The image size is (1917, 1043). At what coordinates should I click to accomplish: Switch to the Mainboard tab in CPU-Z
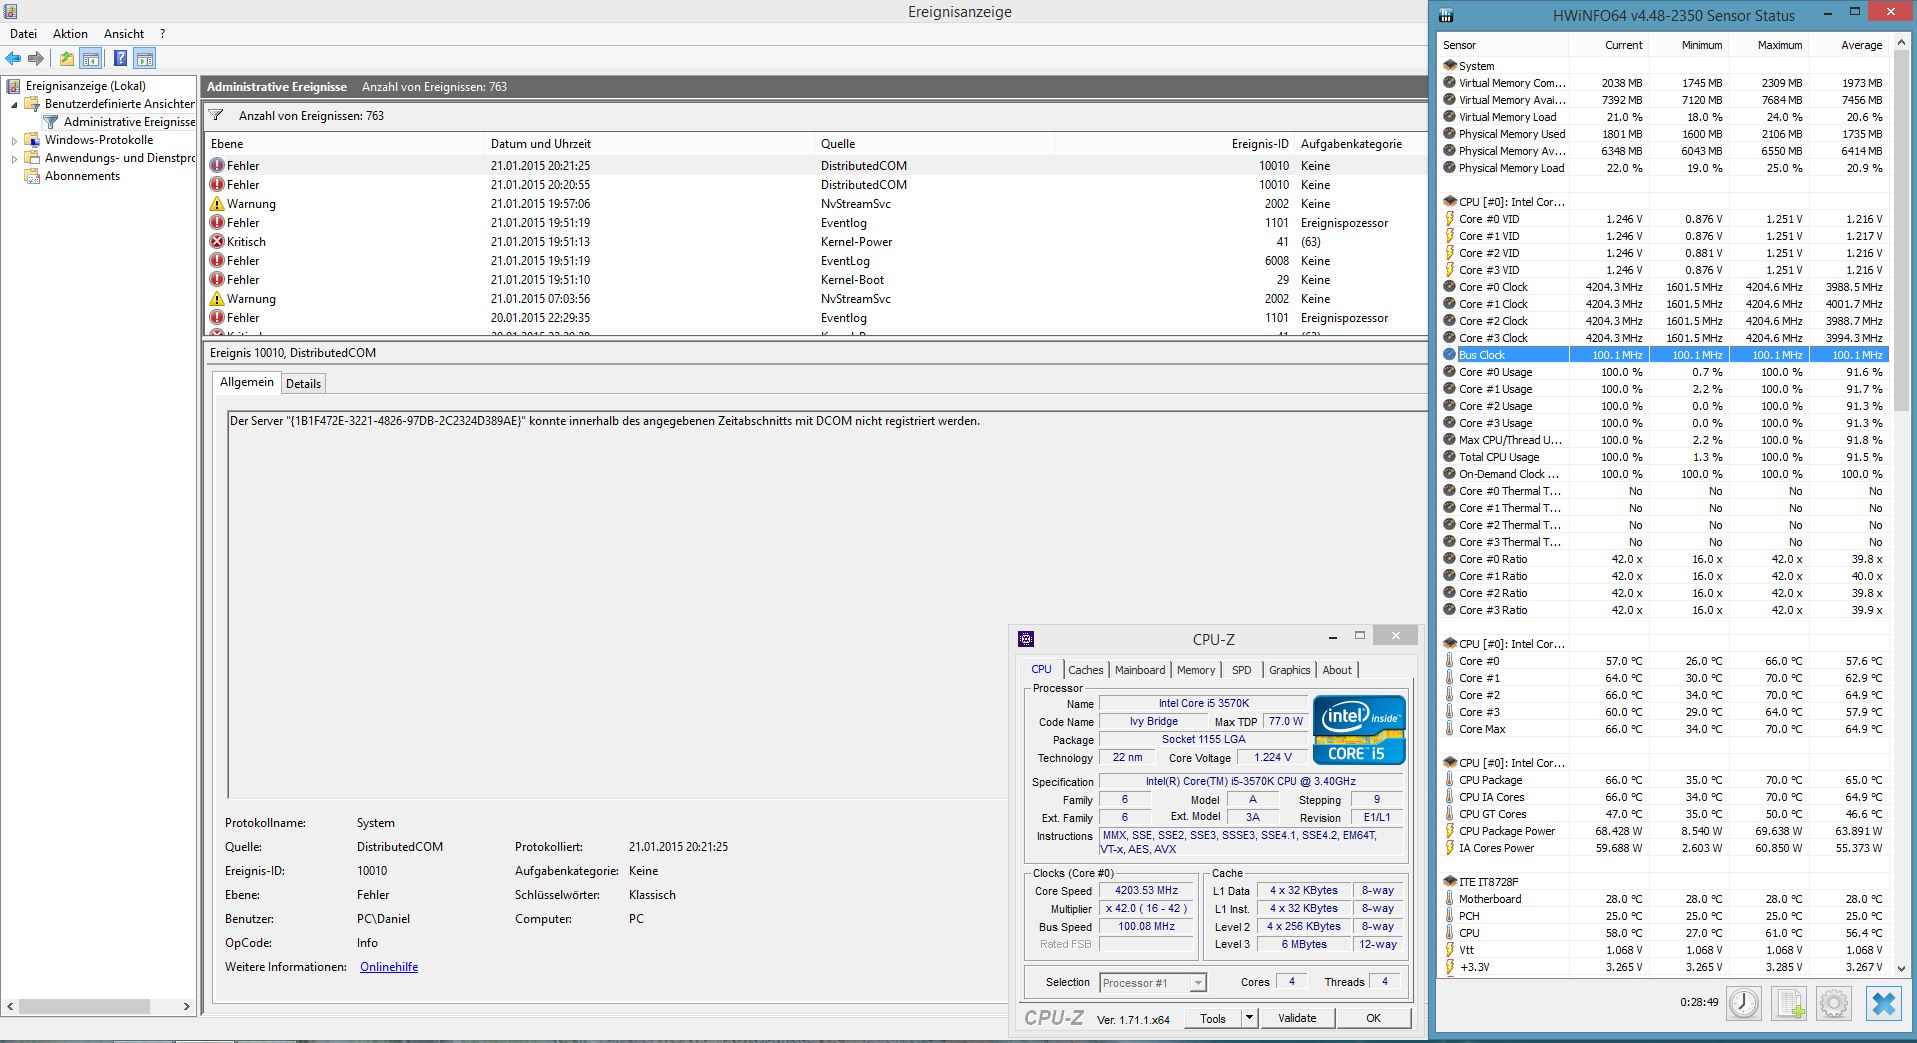click(x=1140, y=670)
